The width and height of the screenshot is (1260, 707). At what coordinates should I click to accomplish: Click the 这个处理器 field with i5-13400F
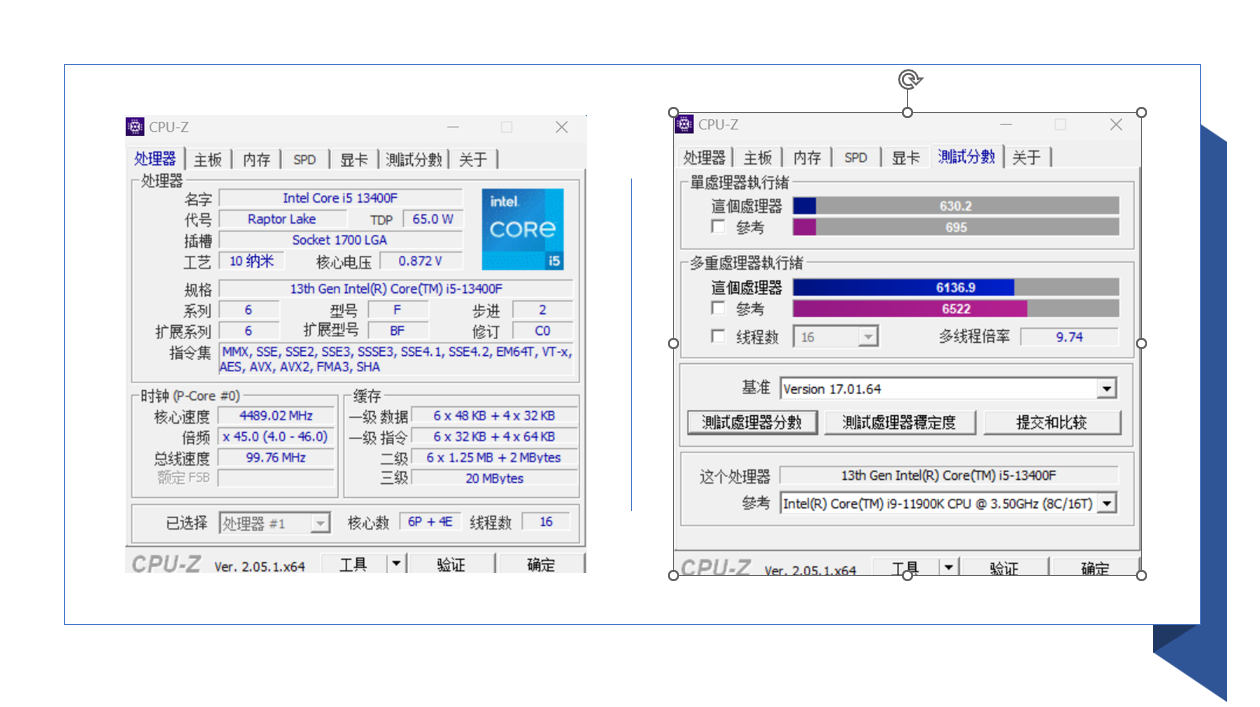point(949,475)
